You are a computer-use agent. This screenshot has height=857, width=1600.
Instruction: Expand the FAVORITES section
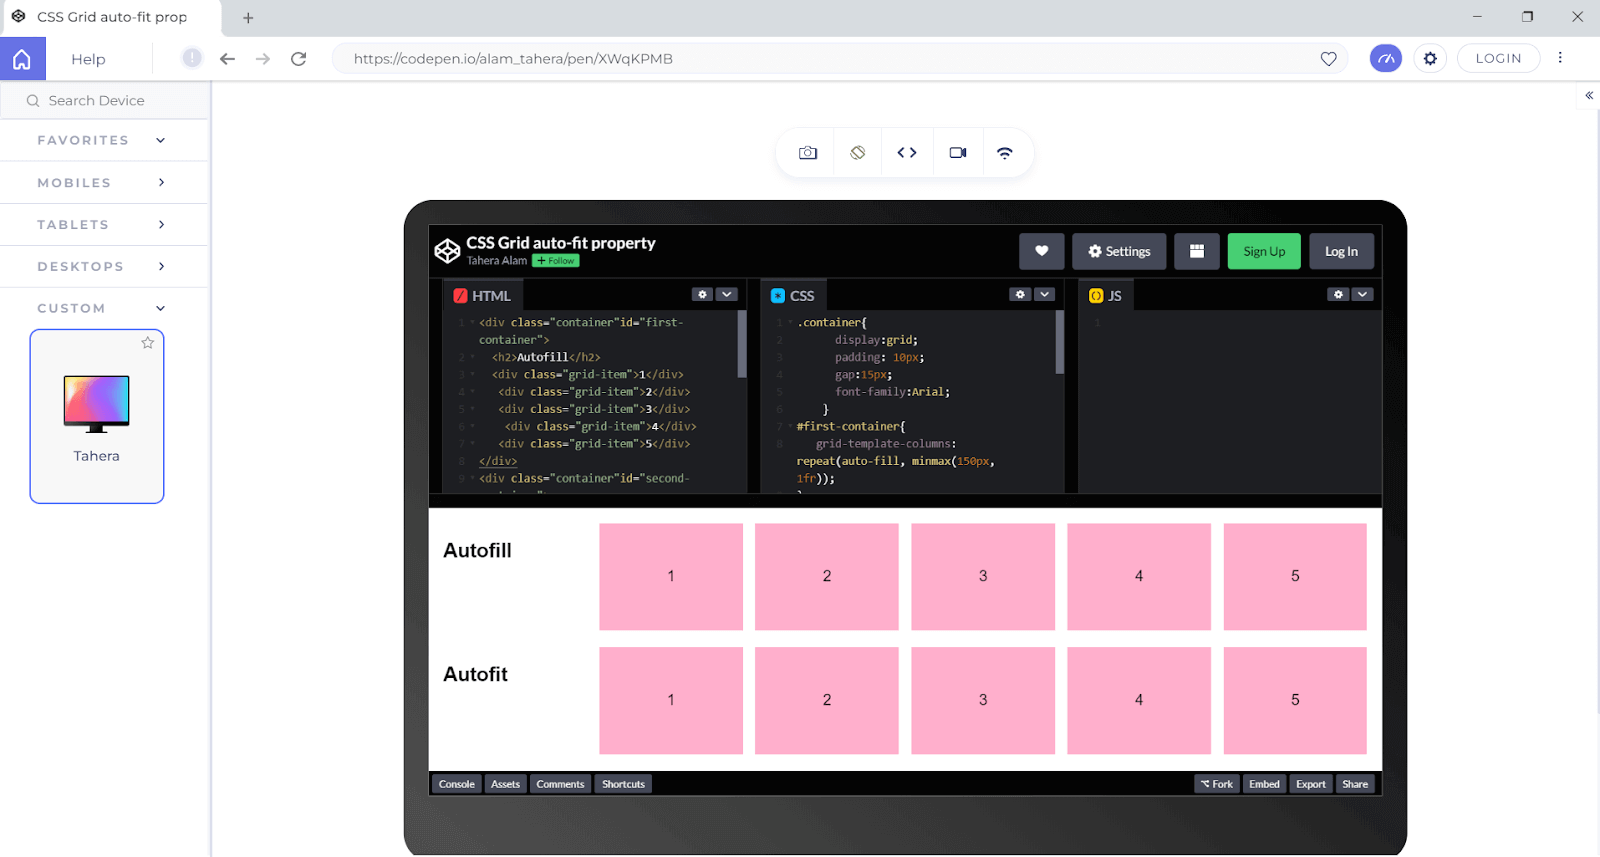[104, 140]
